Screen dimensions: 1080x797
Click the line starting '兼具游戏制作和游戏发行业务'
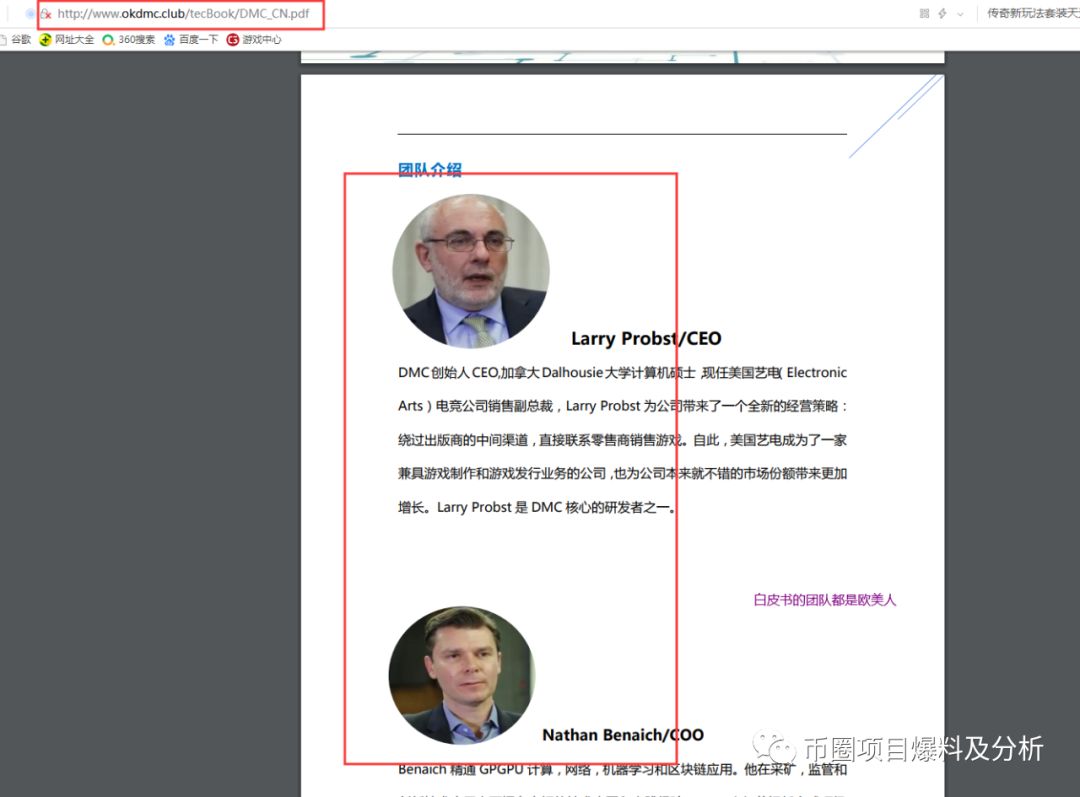point(623,474)
